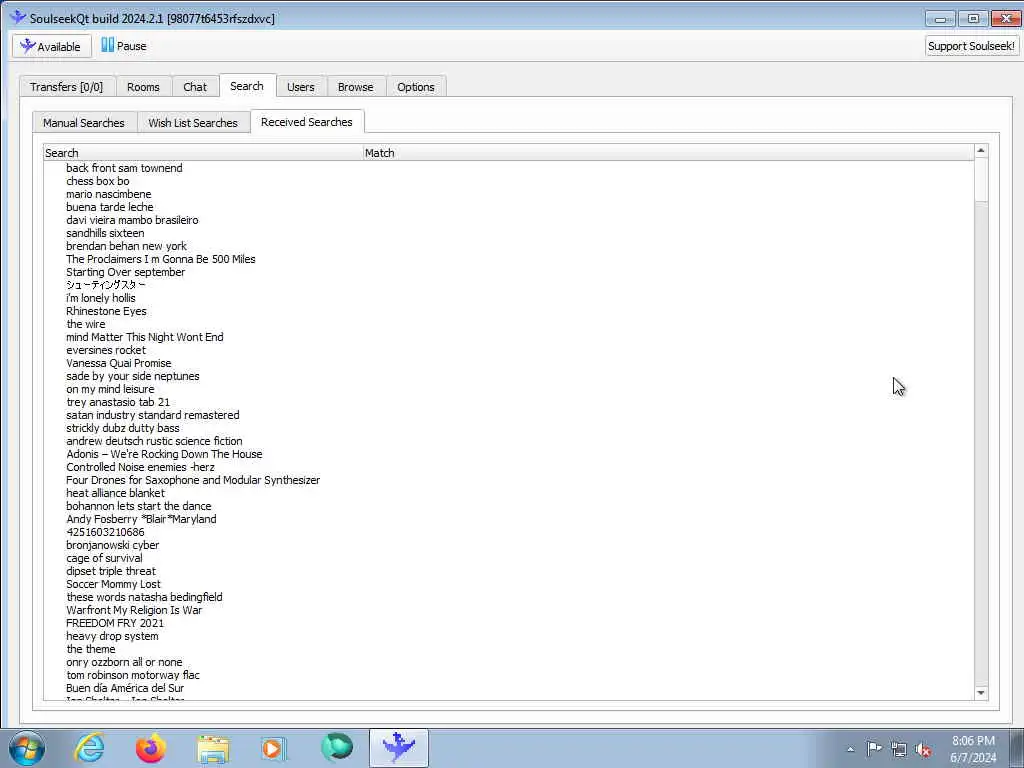Image resolution: width=1024 pixels, height=768 pixels.
Task: Open the Support Soulseek! link button
Action: tap(971, 46)
